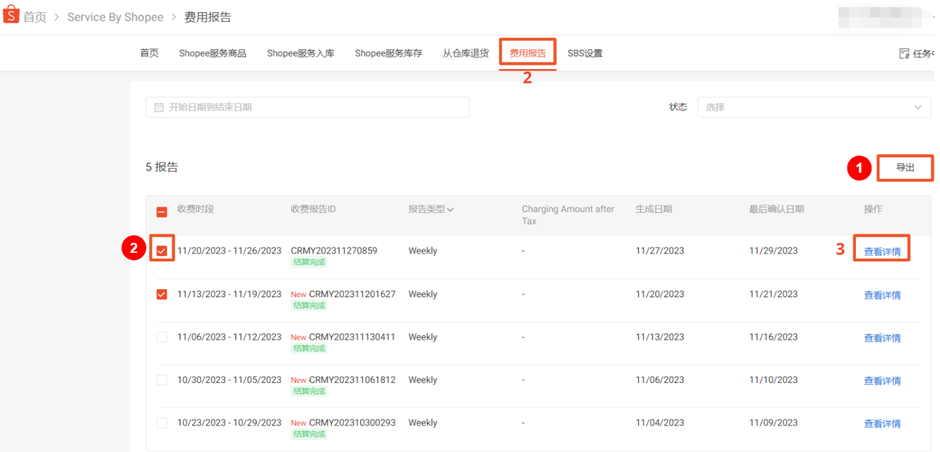Click last confirmed date 11/29/2023
The height and width of the screenshot is (452, 940).
[773, 251]
